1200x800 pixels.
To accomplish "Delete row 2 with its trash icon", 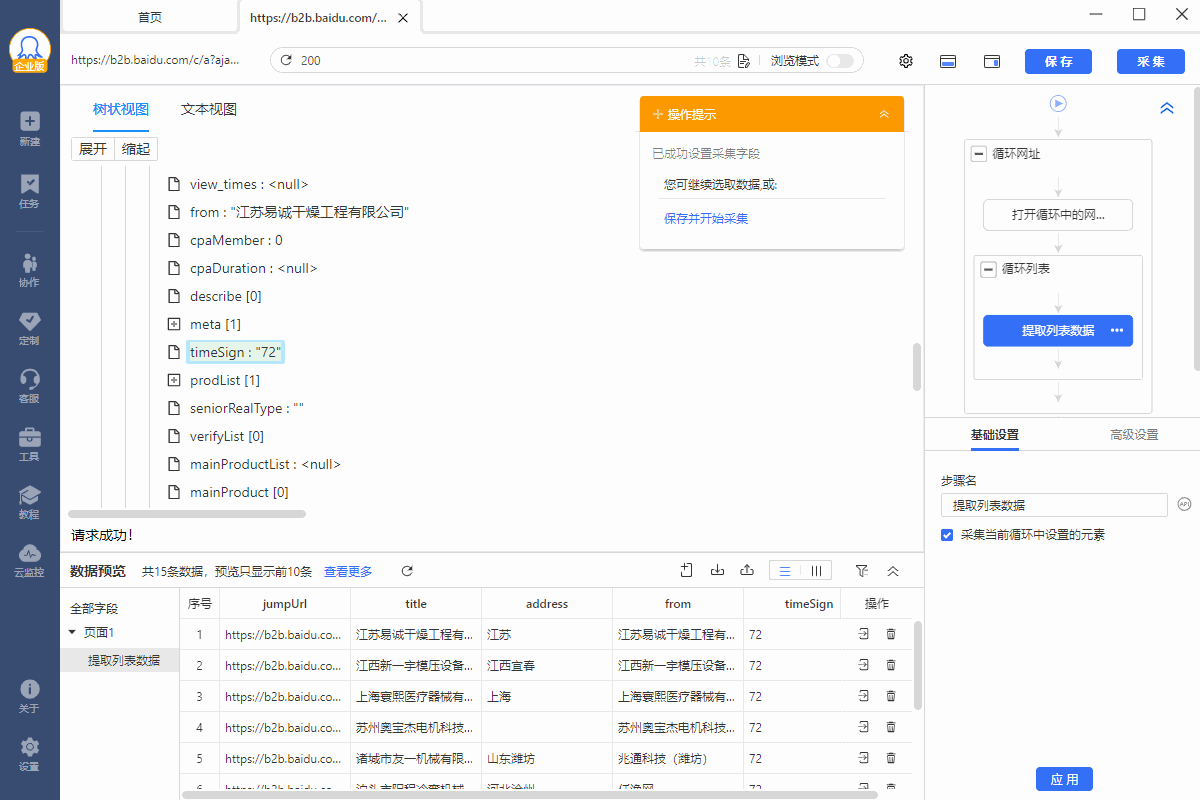I will [891, 665].
